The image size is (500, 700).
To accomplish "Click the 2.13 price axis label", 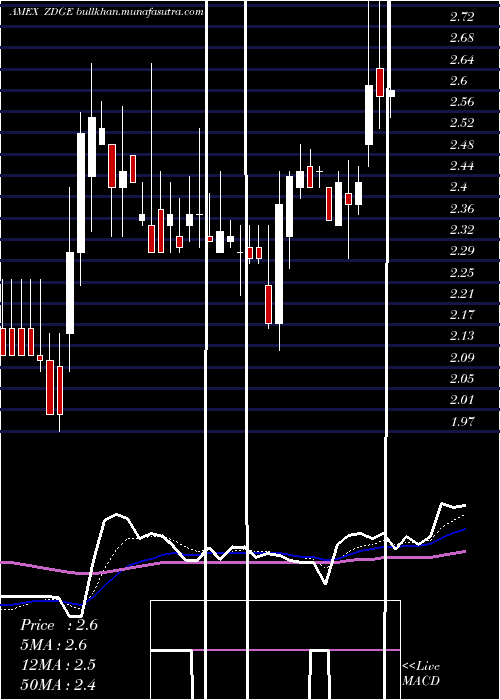I will click(462, 336).
